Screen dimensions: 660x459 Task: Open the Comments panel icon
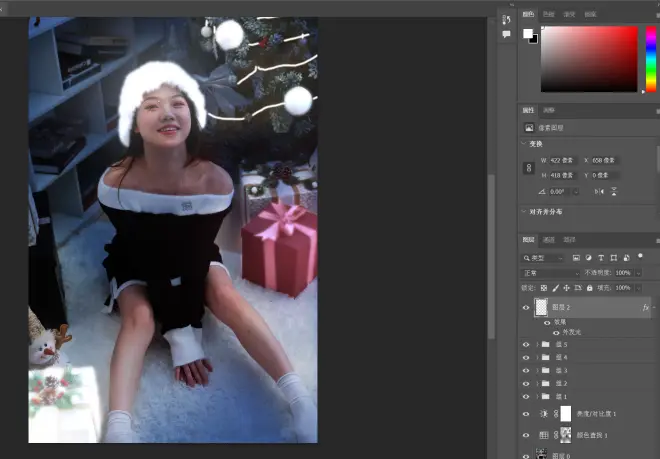click(x=506, y=34)
